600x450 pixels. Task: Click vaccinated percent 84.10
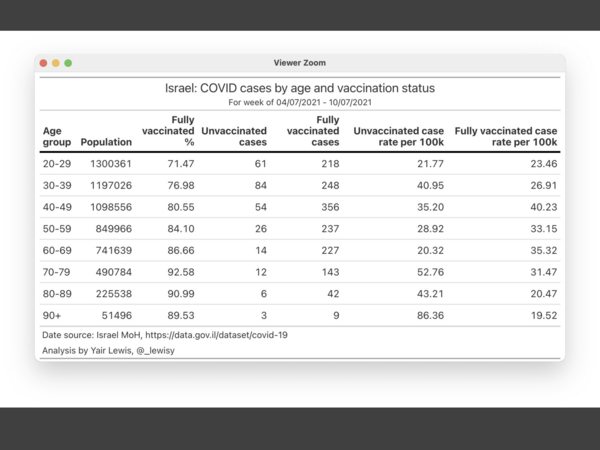[181, 229]
